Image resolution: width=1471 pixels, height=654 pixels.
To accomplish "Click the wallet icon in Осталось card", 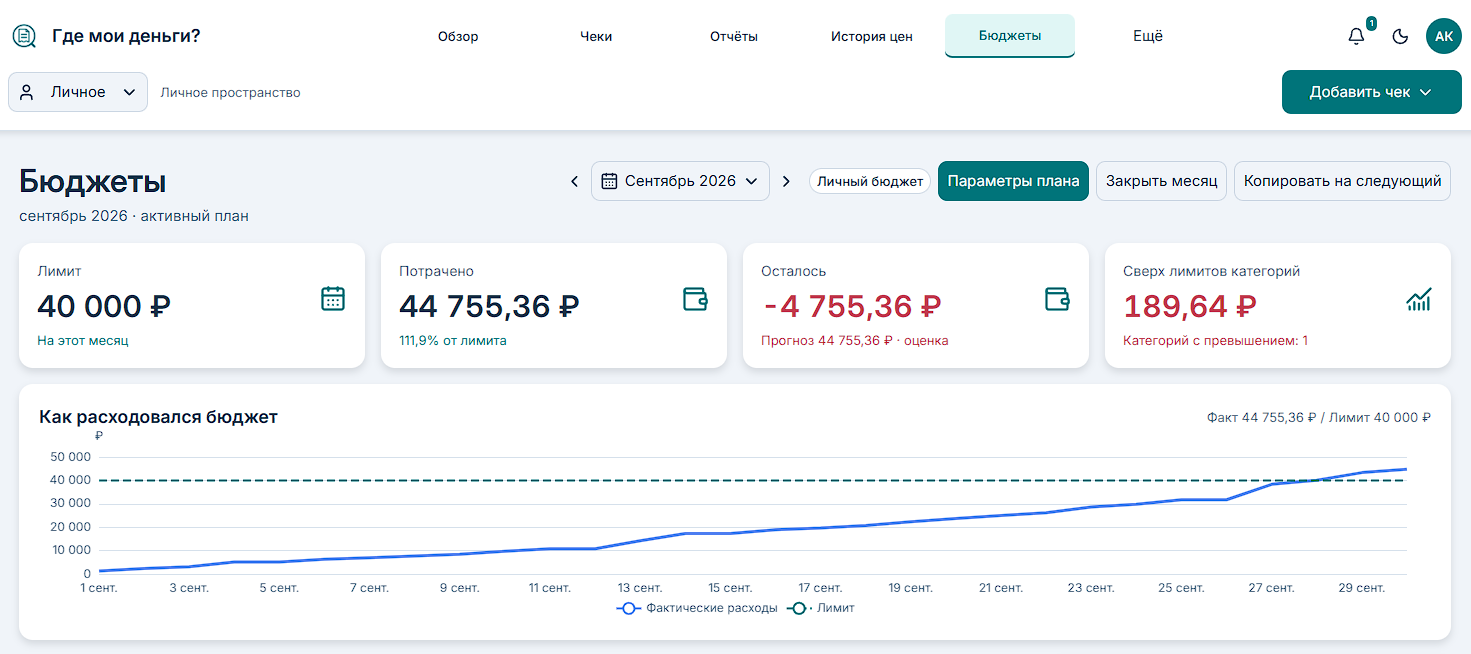I will [1057, 298].
